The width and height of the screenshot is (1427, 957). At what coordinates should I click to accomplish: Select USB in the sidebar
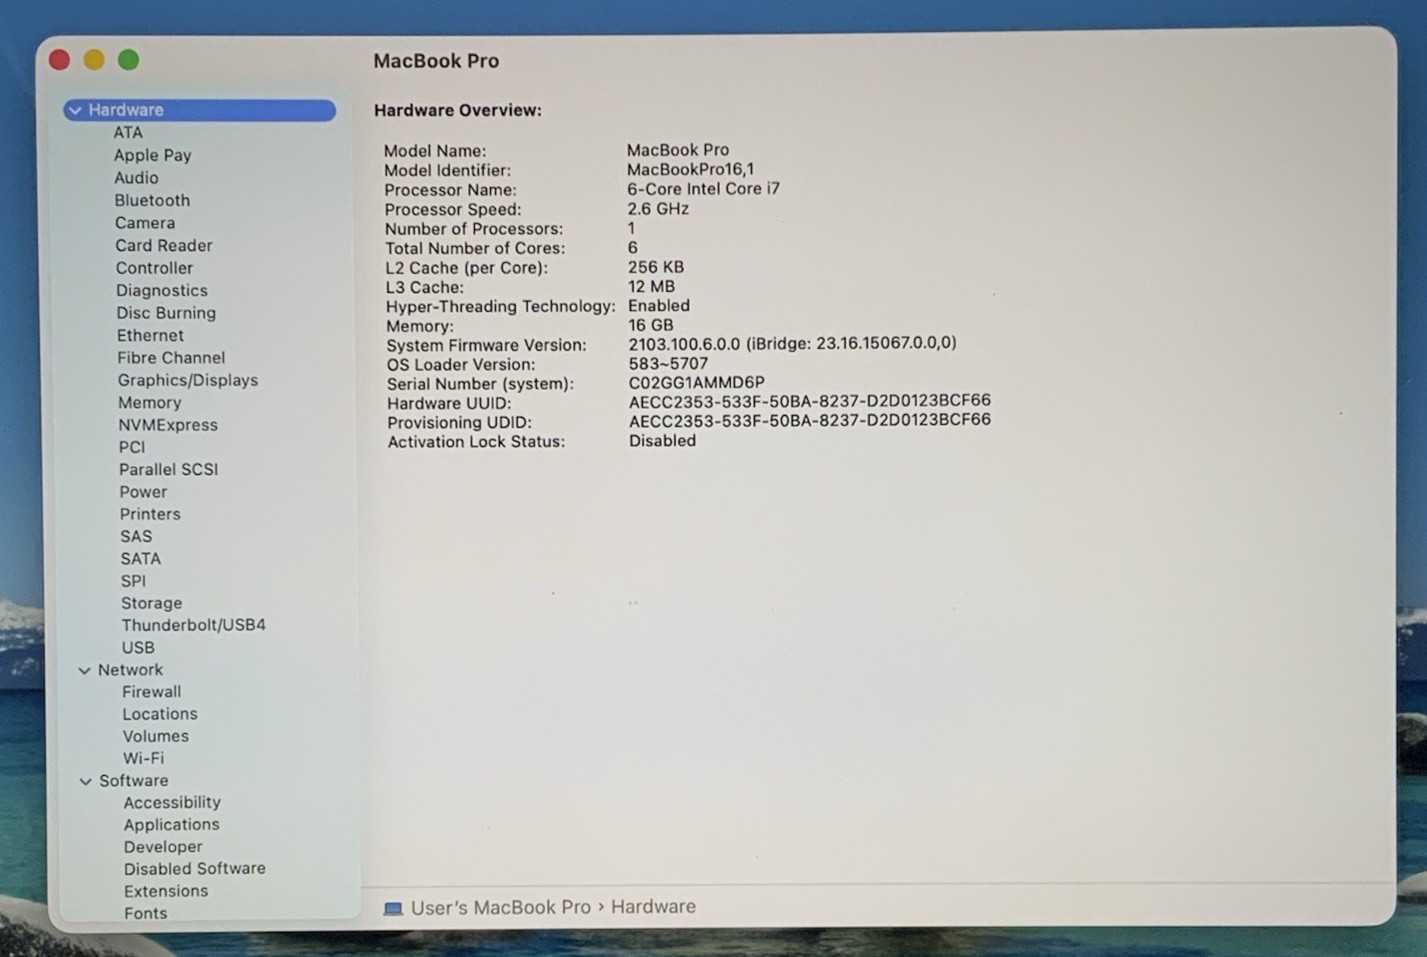pos(138,647)
